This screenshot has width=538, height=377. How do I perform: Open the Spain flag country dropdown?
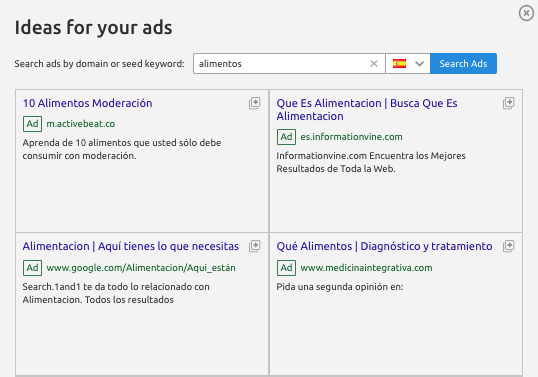point(408,63)
